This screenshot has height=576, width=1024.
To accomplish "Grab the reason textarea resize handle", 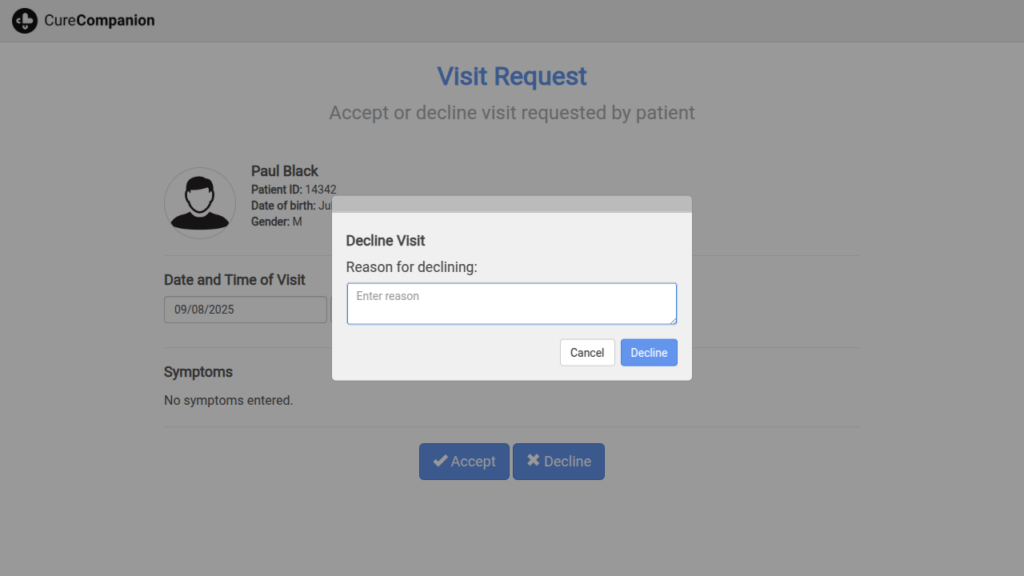I will pos(672,320).
